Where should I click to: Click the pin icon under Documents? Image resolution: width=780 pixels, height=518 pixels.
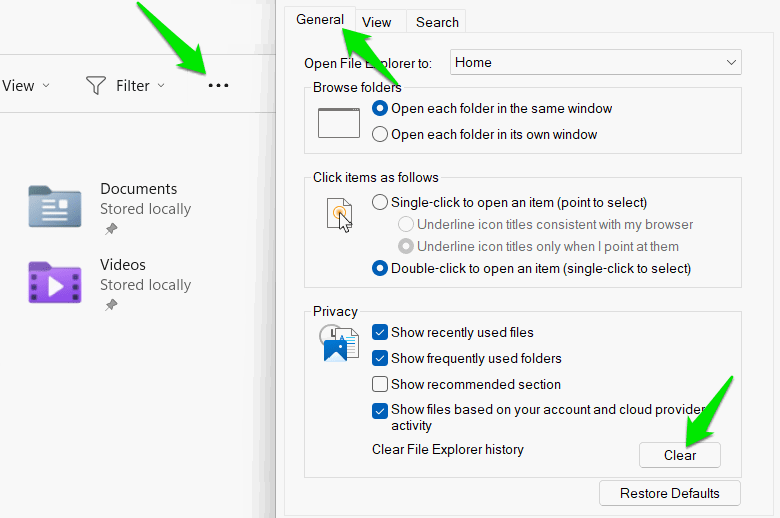[x=111, y=229]
